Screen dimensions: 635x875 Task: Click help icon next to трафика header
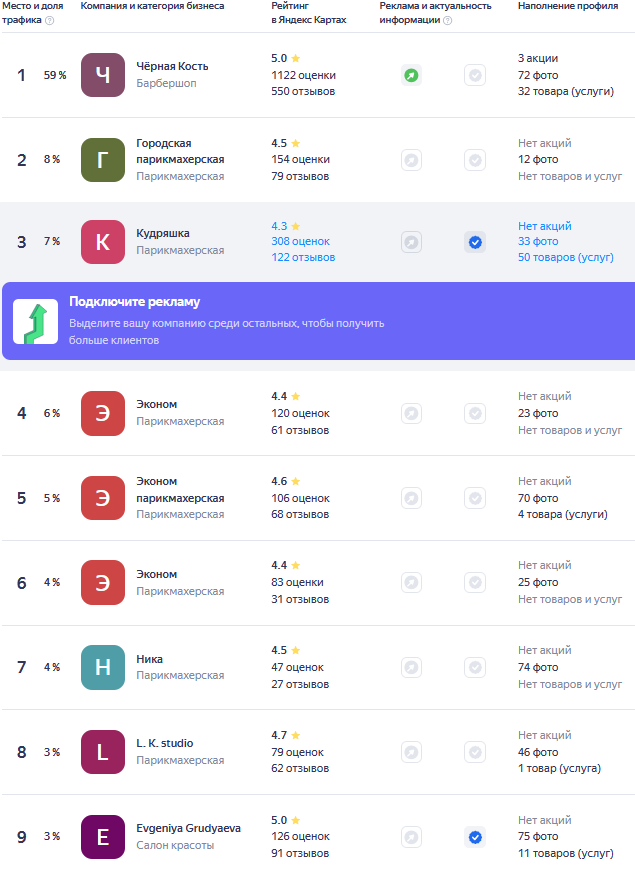coord(50,21)
